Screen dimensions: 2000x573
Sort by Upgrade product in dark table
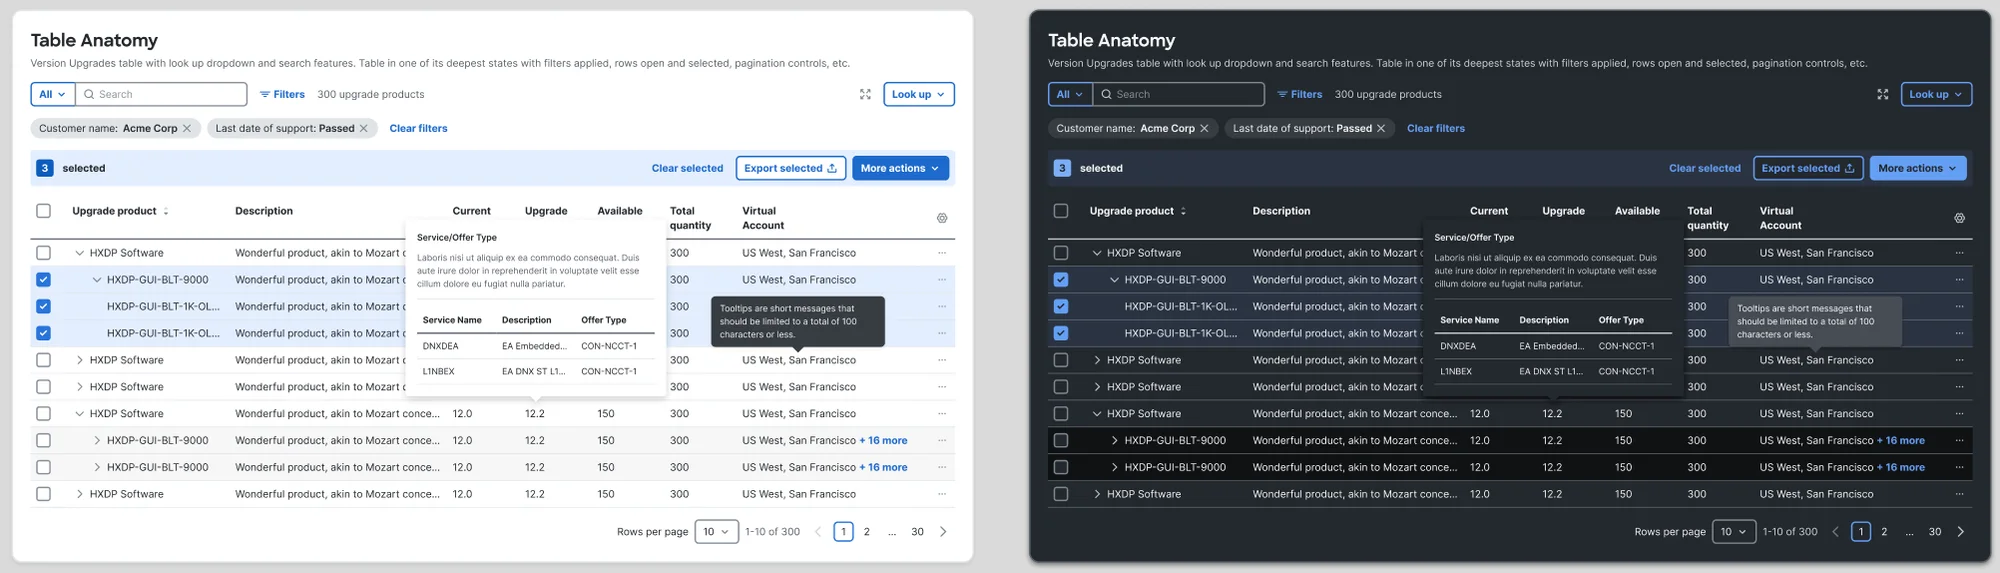pos(1183,211)
